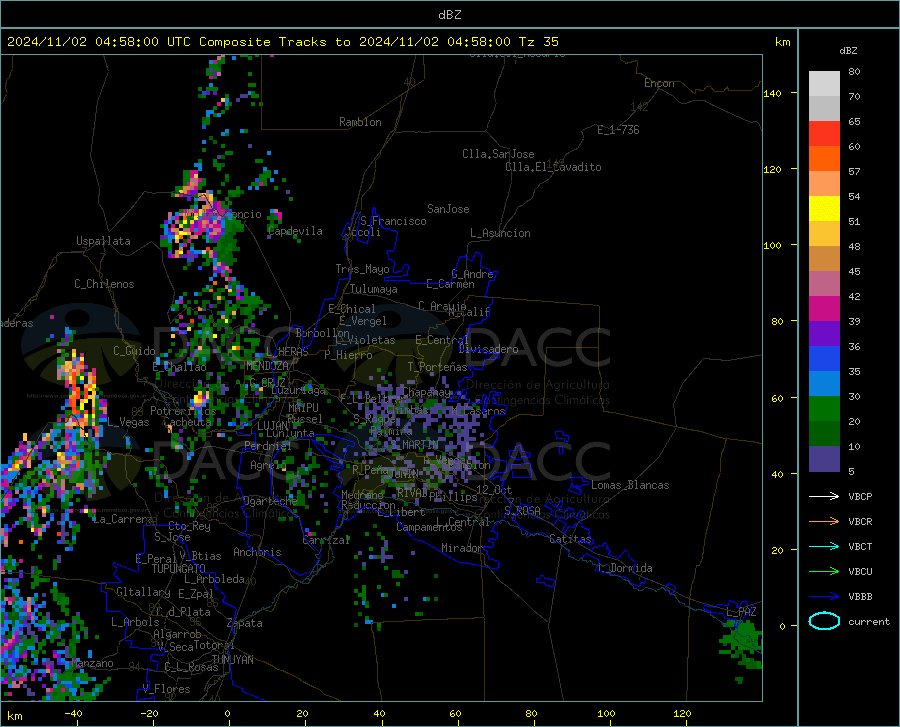
Task: Click the Lomas_Blancas map label
Action: point(630,485)
